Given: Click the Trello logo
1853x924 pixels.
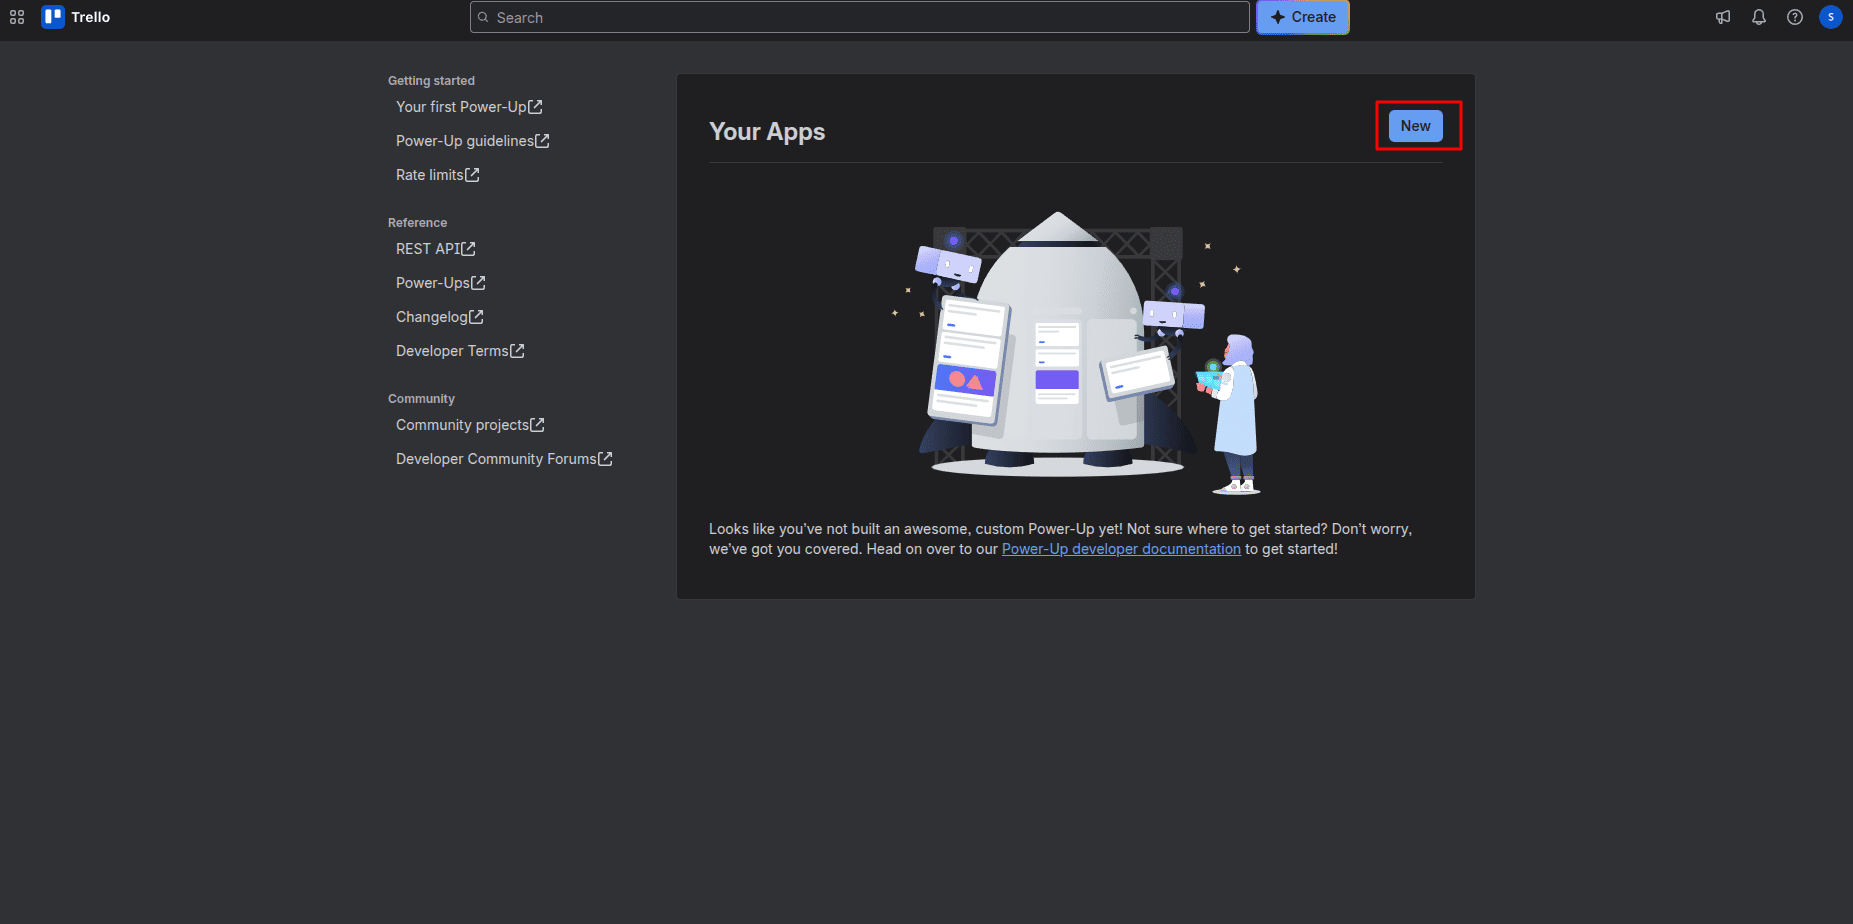Looking at the screenshot, I should coord(76,17).
